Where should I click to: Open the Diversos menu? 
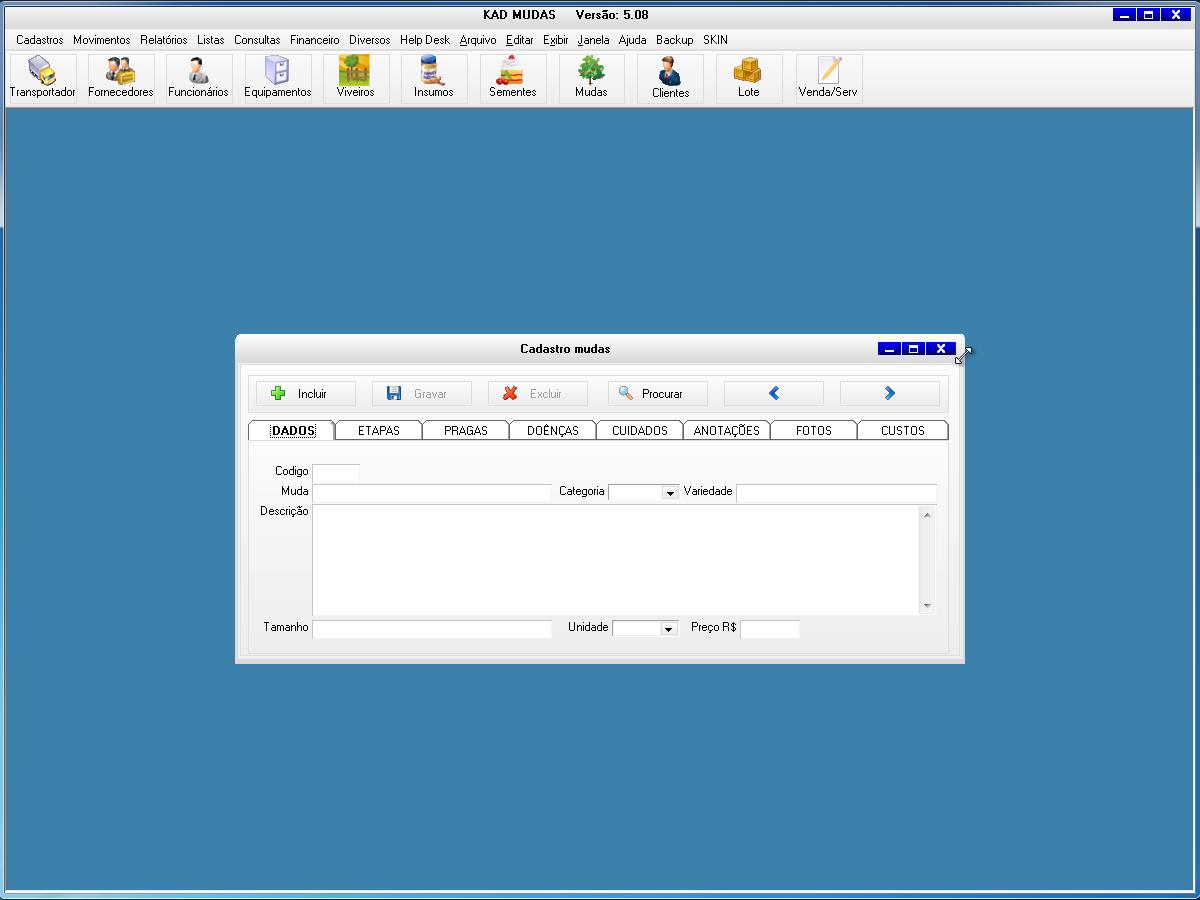[370, 40]
